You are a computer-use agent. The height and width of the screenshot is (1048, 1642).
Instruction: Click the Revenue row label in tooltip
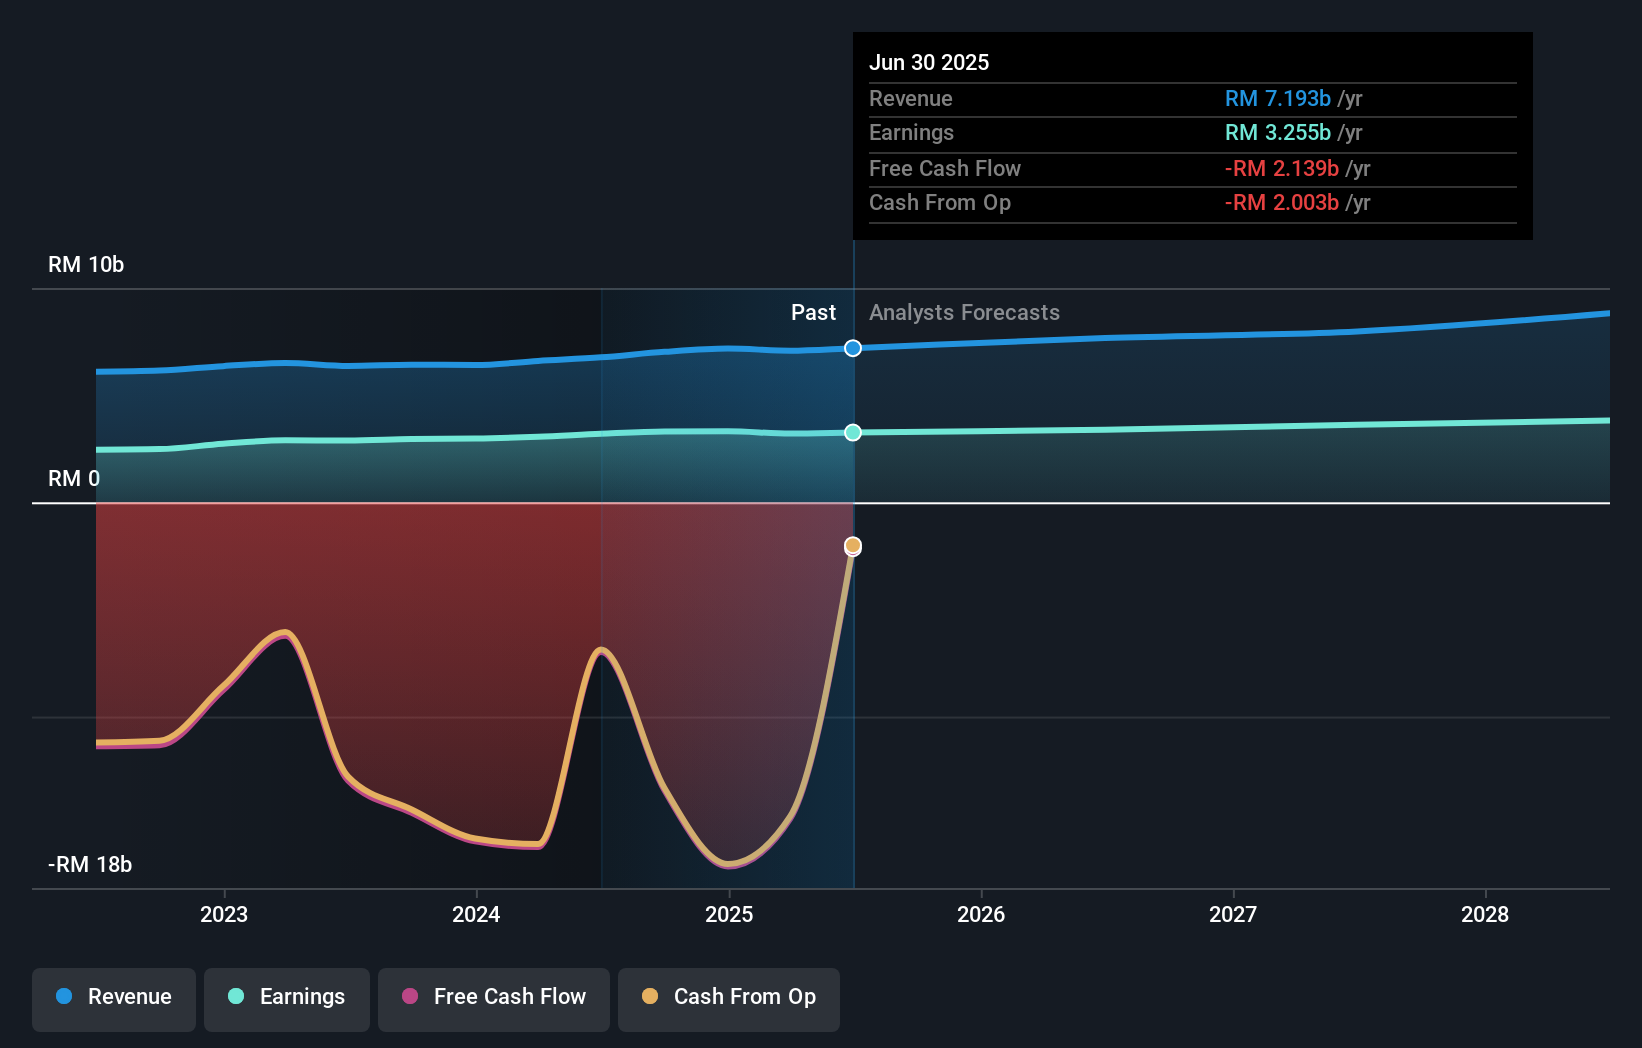pyautogui.click(x=910, y=98)
